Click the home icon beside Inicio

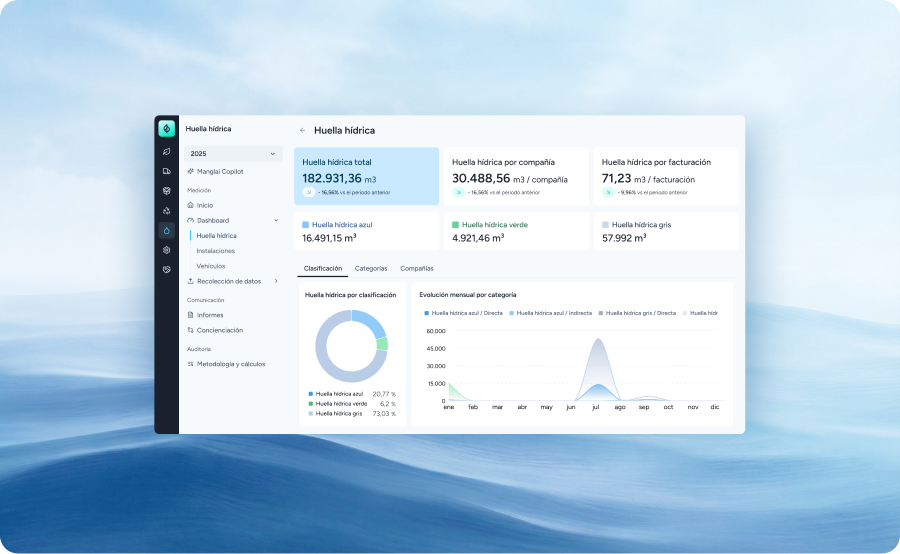[x=191, y=205]
